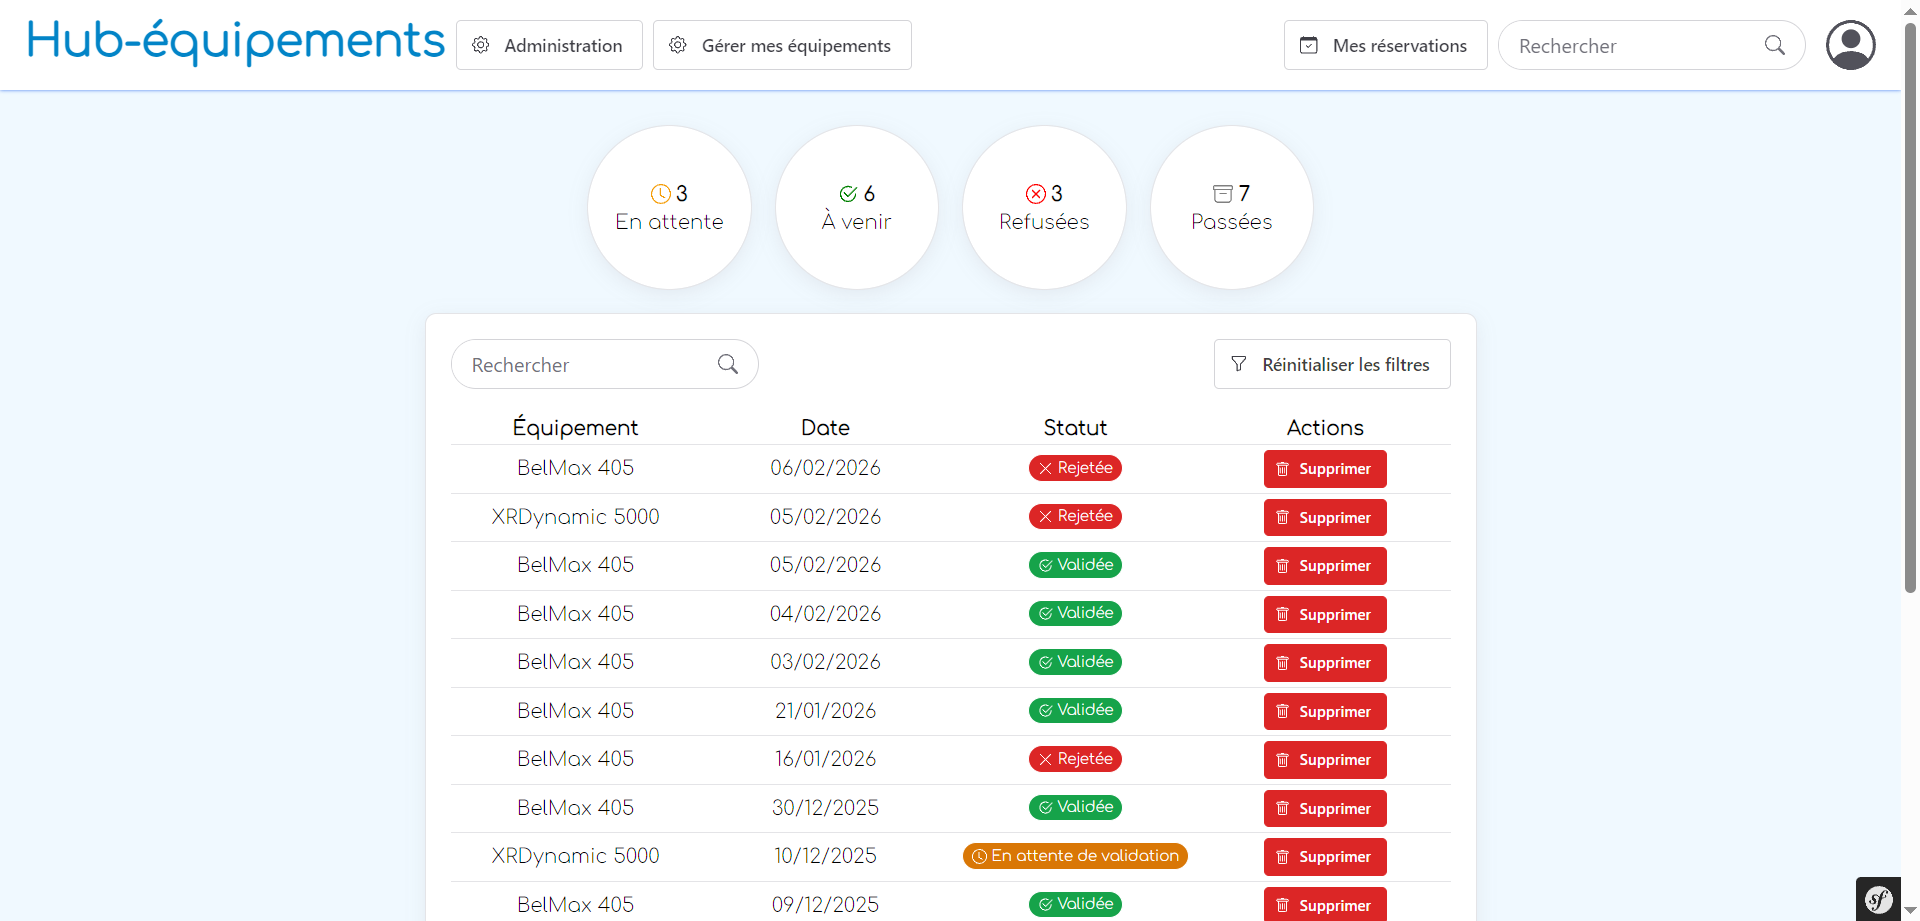Screen dimensions: 1920x921
Task: Click the gear icon beside Administration
Action: [481, 45]
